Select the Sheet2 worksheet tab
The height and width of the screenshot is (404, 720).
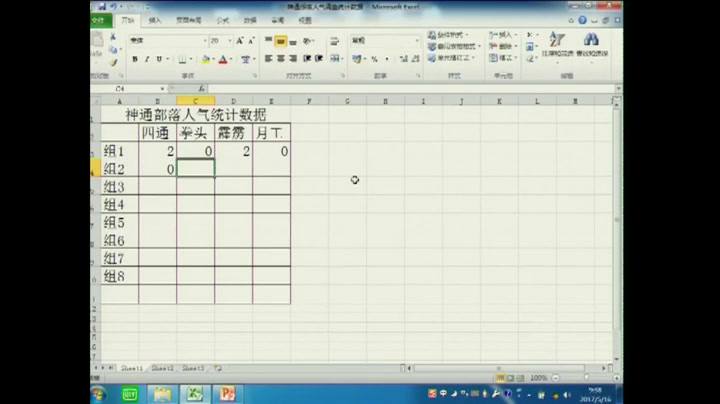coord(162,368)
